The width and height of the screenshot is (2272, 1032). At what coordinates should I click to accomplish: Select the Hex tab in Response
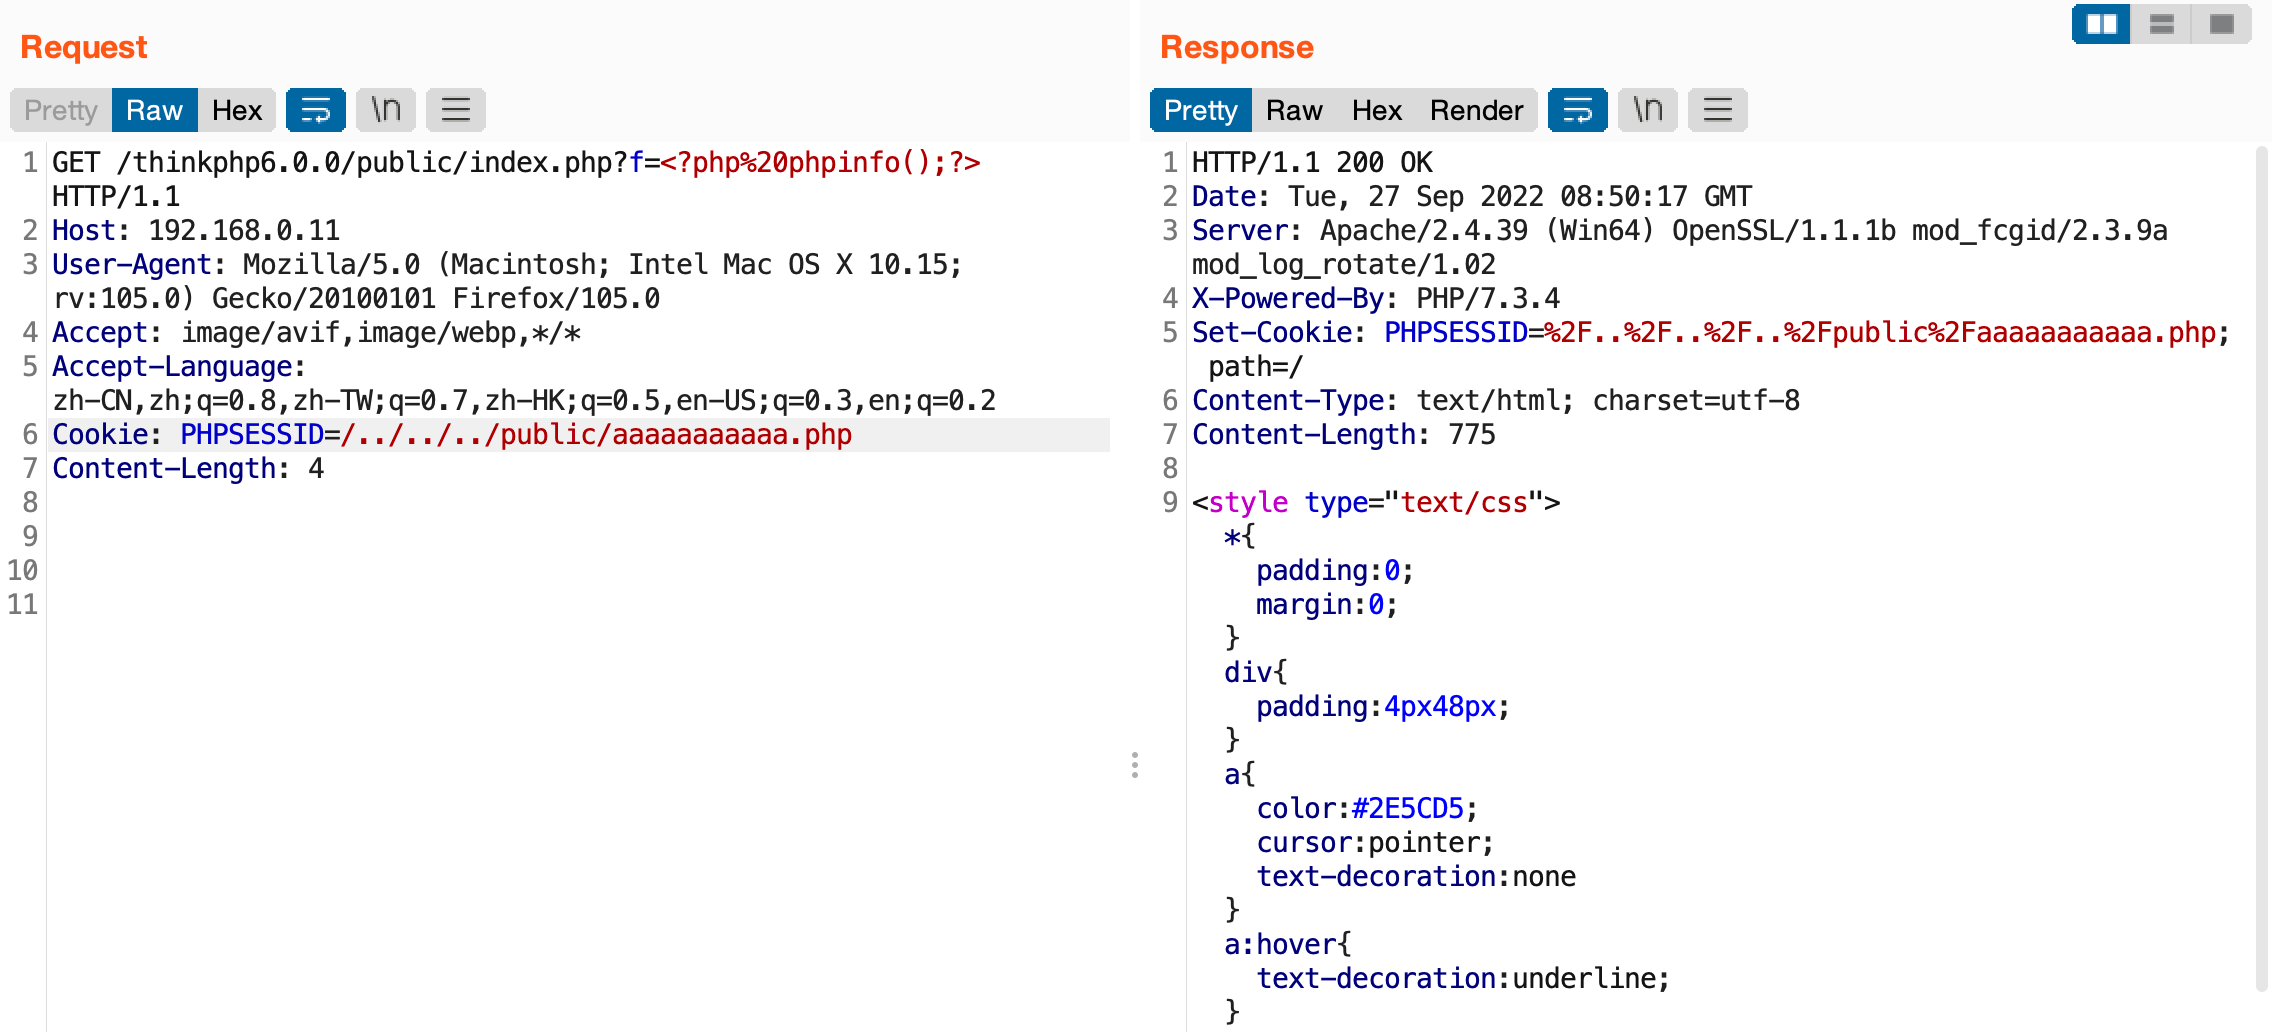coord(1377,110)
